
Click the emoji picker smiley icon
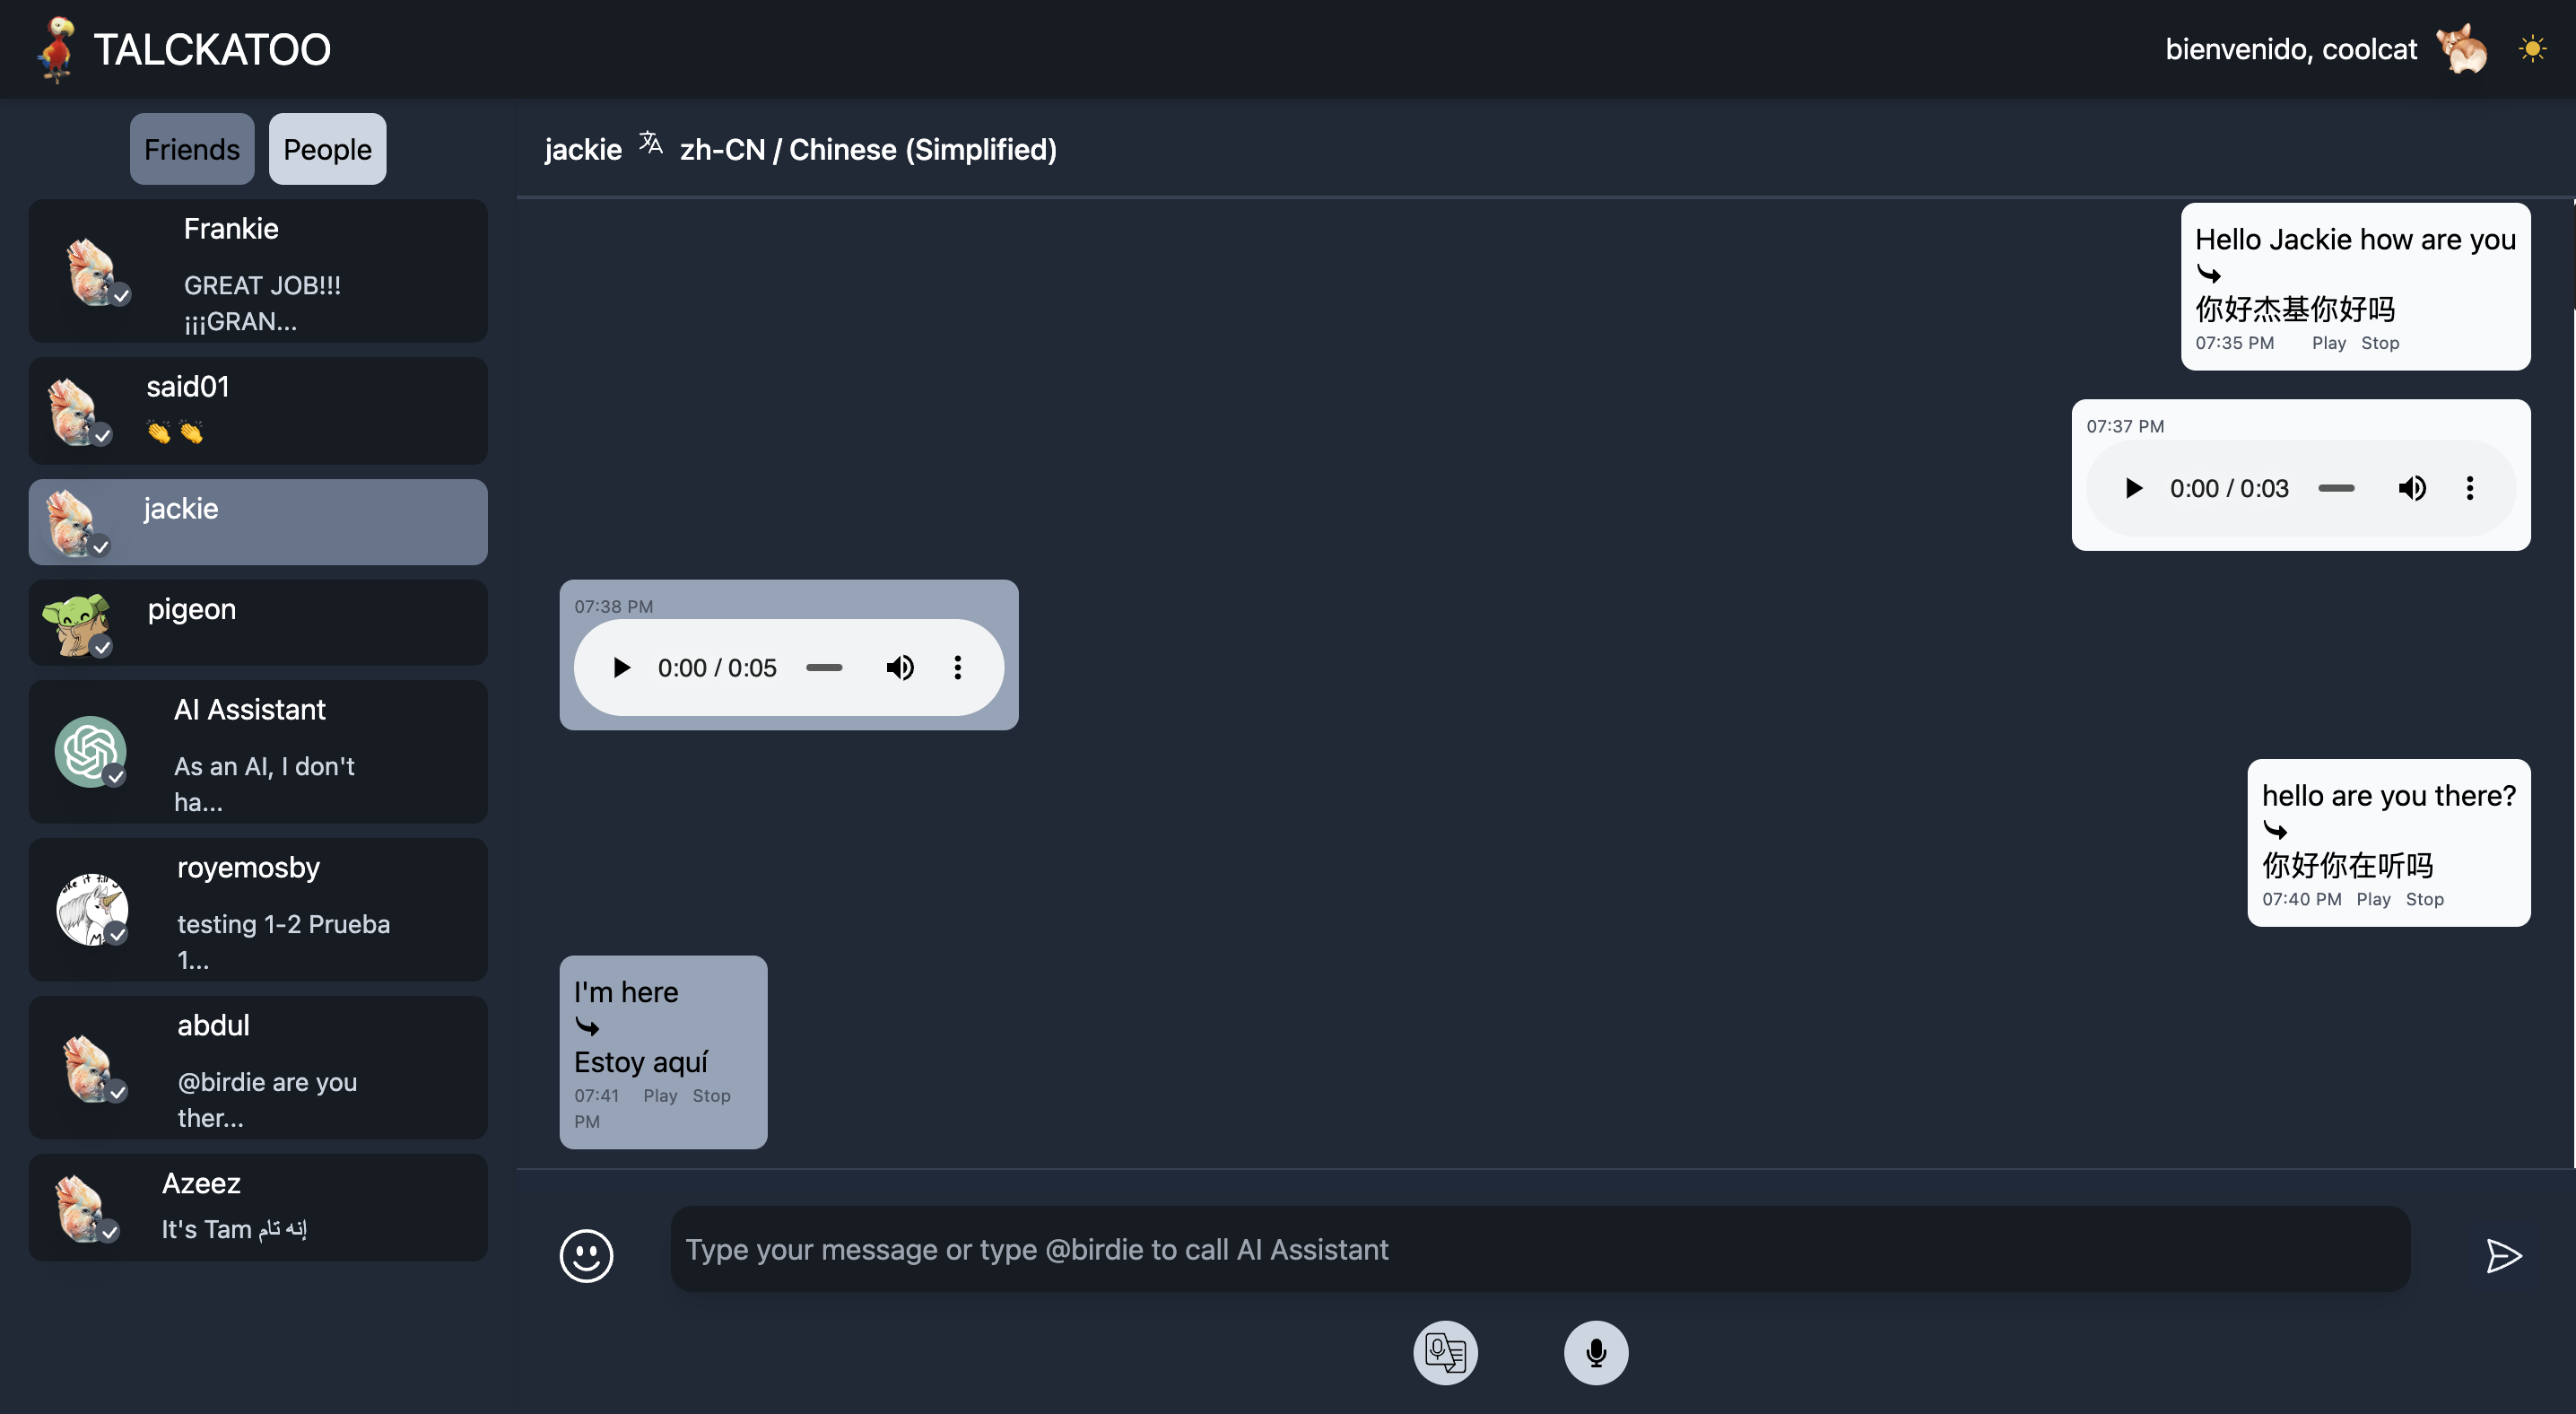tap(586, 1254)
